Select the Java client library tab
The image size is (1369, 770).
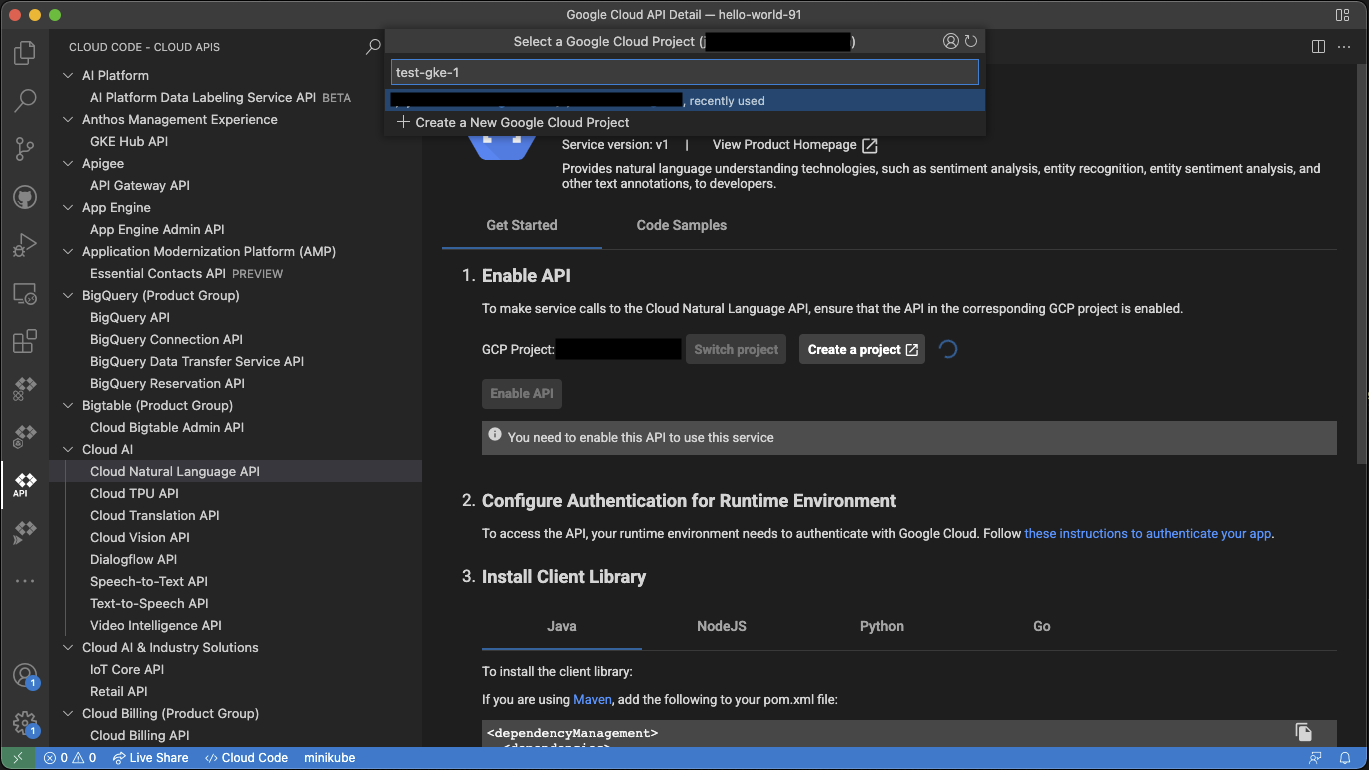coord(562,626)
